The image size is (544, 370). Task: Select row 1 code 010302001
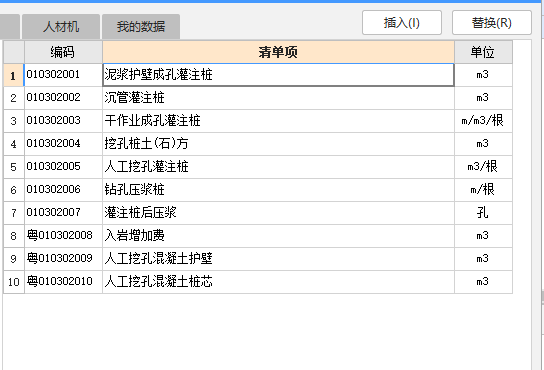(x=63, y=75)
